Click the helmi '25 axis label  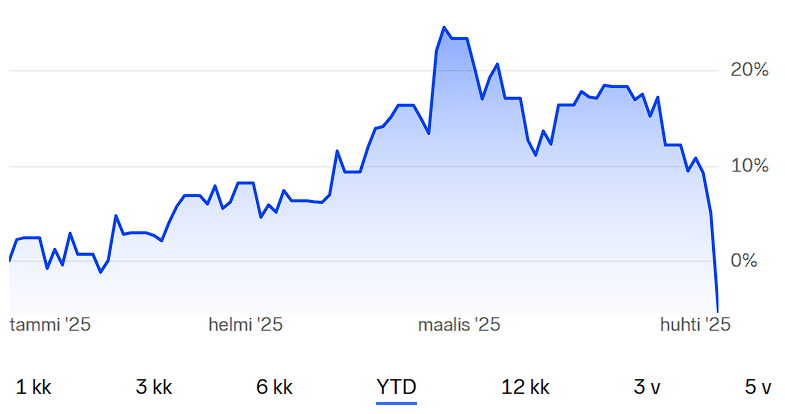(245, 325)
